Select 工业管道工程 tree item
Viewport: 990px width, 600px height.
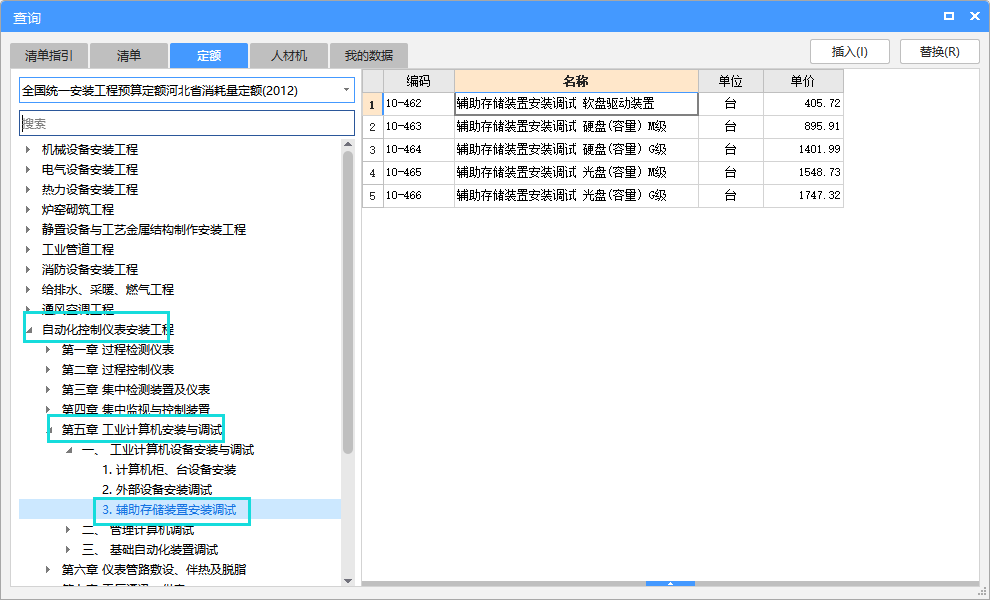78,249
